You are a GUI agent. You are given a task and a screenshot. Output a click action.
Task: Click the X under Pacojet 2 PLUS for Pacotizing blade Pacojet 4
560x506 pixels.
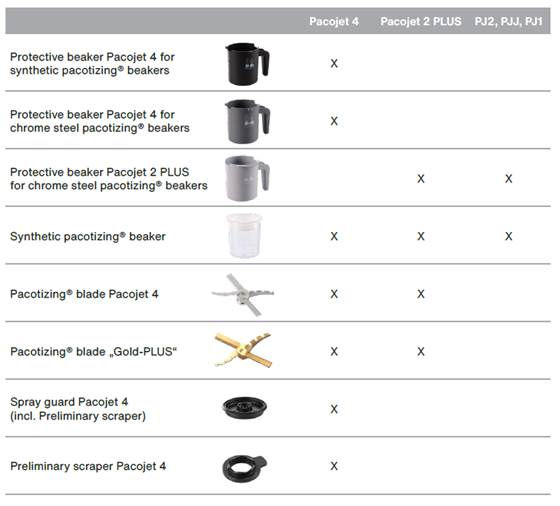421,294
